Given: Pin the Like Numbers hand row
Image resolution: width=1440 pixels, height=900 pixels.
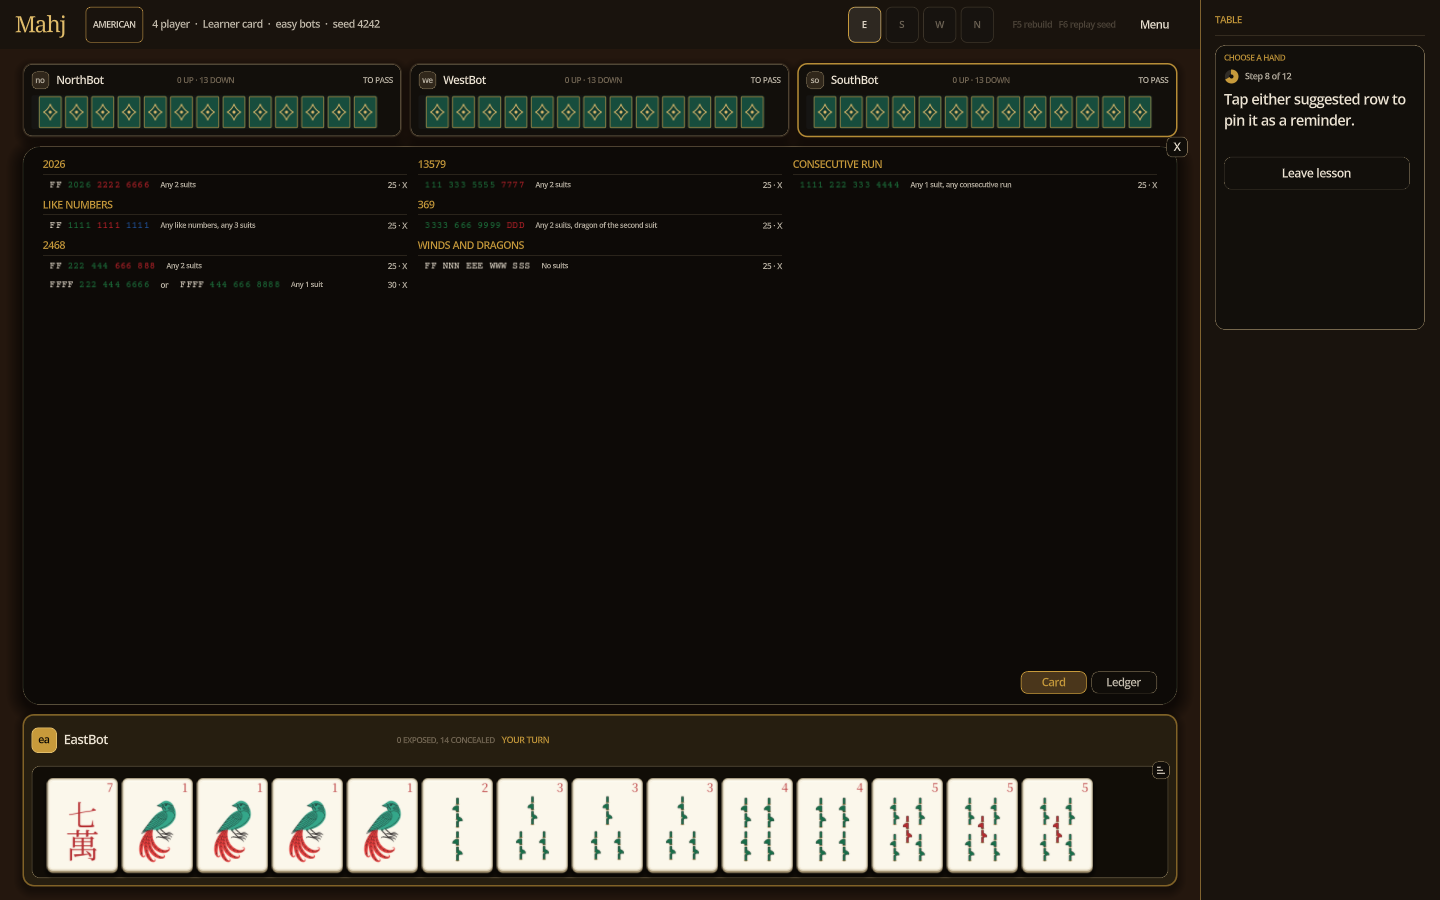Looking at the screenshot, I should coord(228,226).
